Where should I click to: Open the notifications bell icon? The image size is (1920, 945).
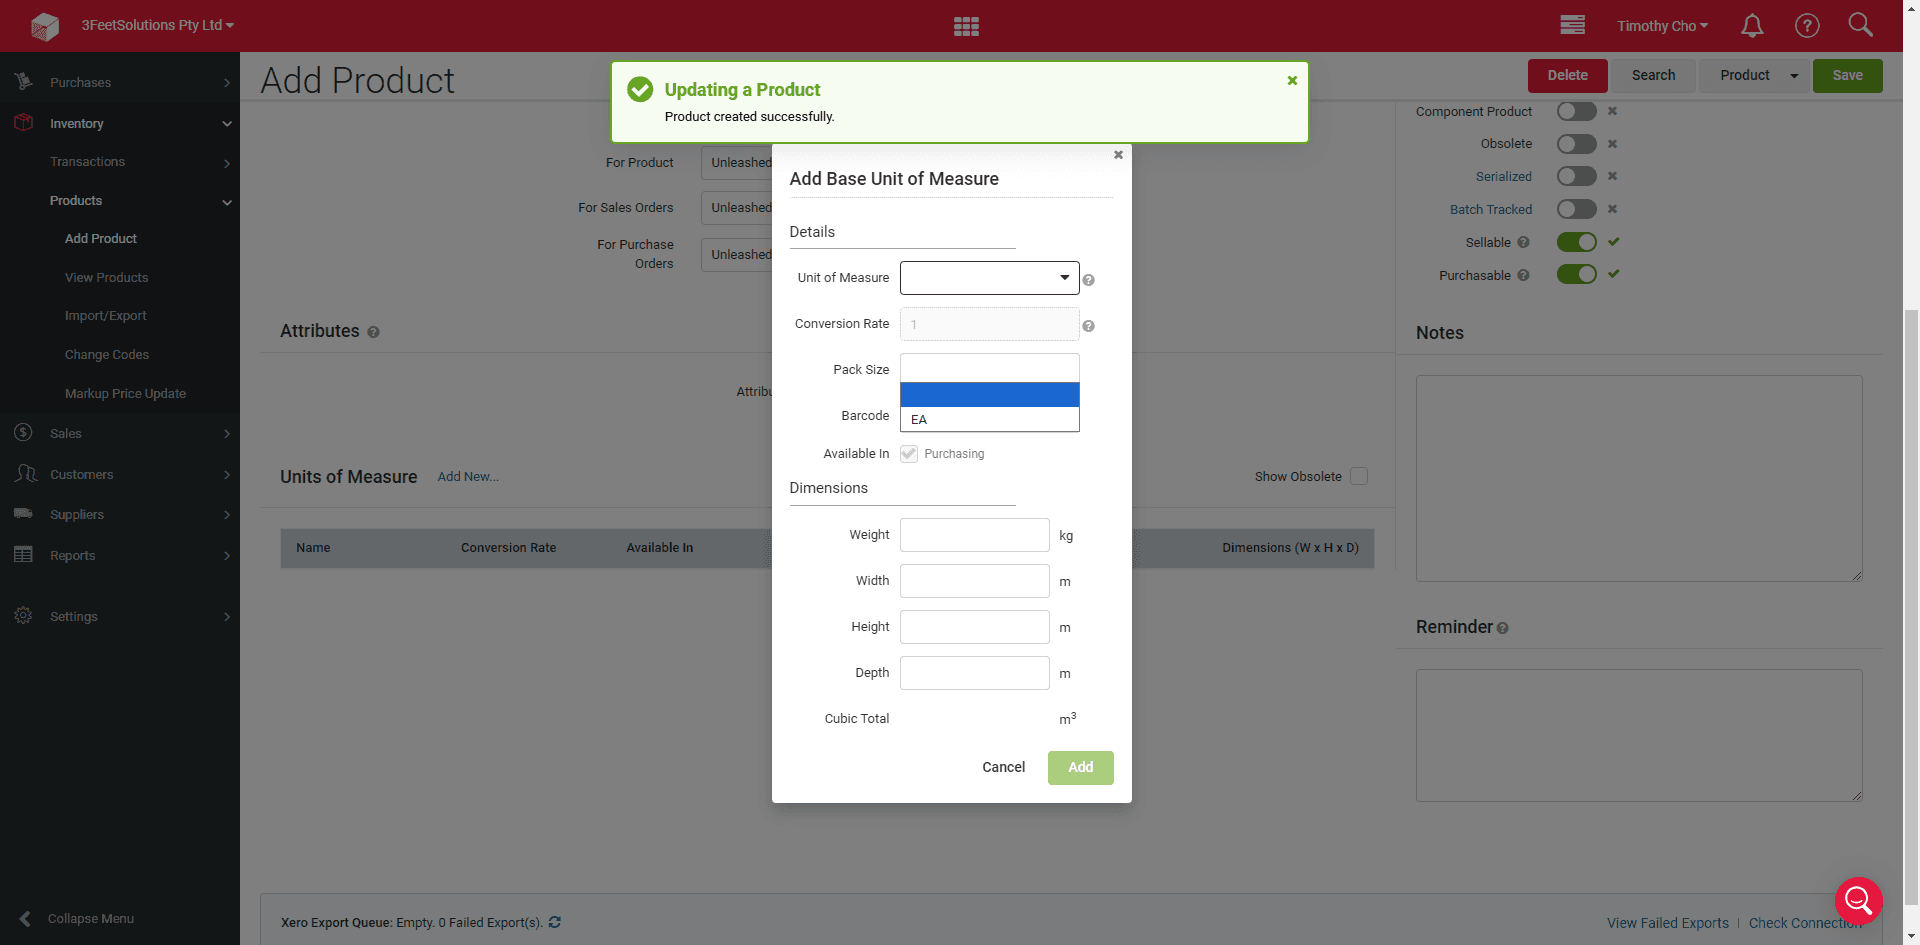click(1752, 26)
